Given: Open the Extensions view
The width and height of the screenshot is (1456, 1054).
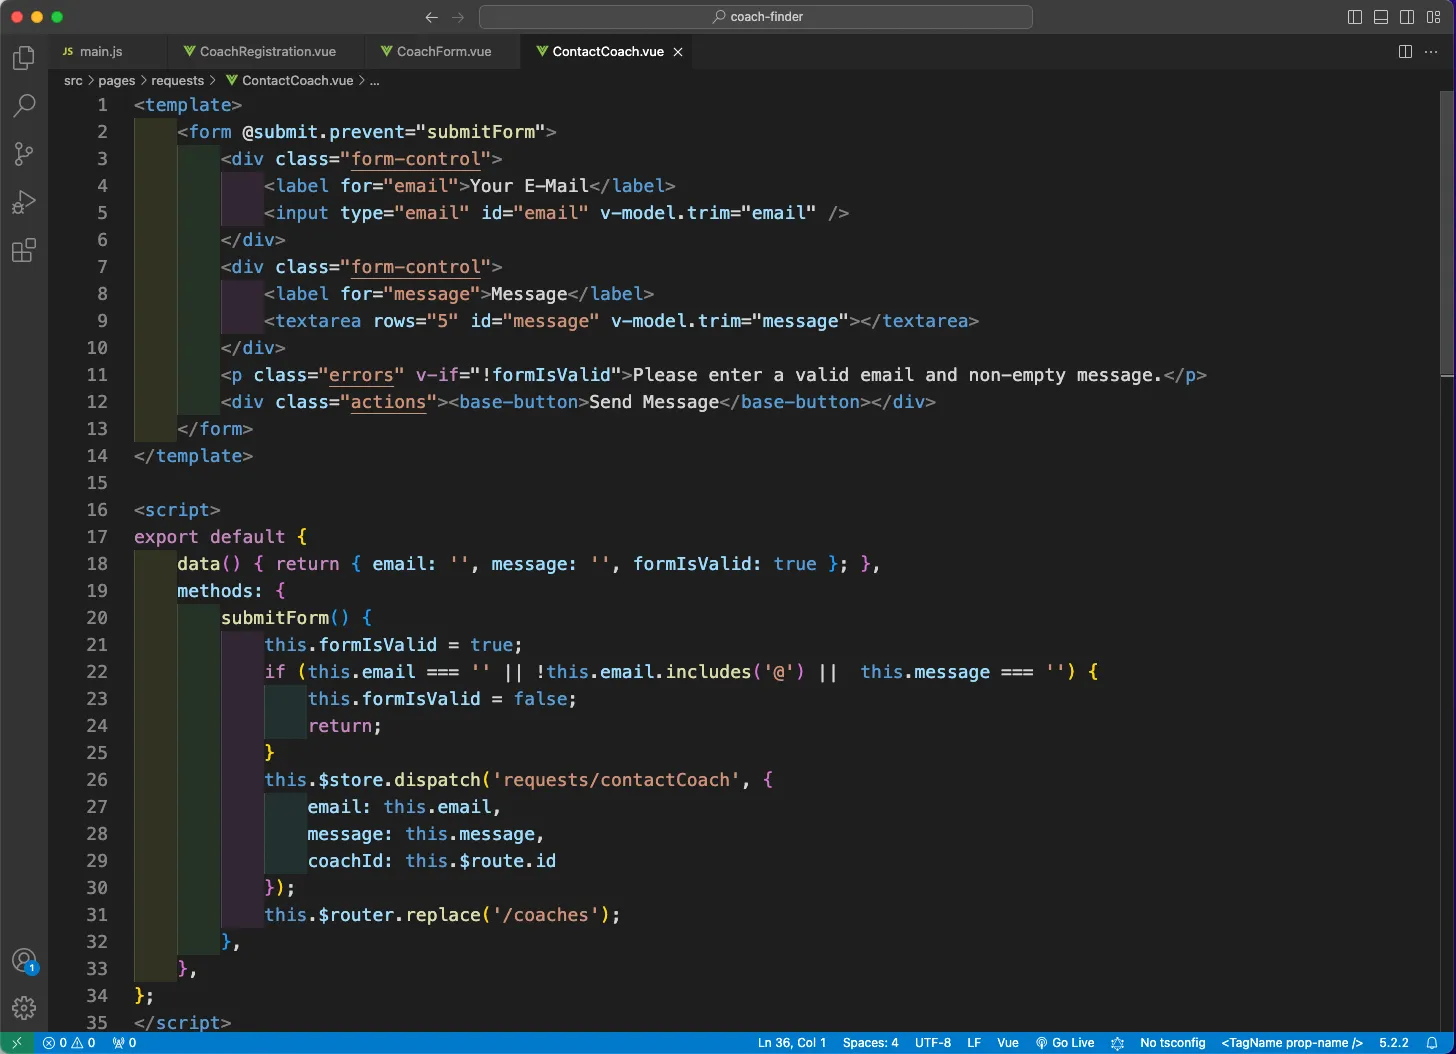Looking at the screenshot, I should pos(24,250).
